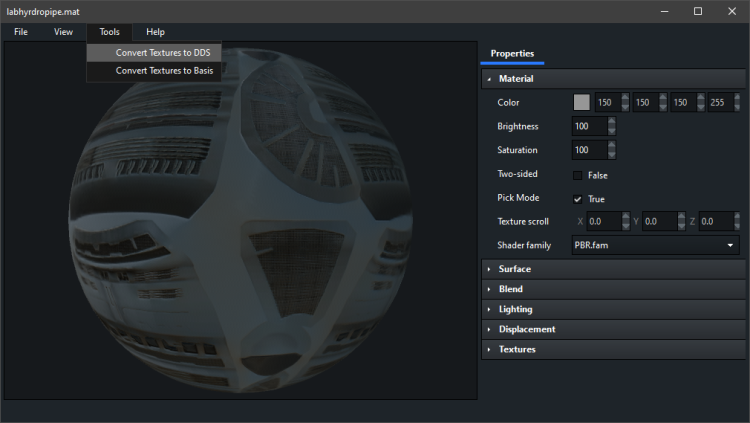The height and width of the screenshot is (423, 750).
Task: Click the Texture scroll X field
Action: [x=603, y=221]
